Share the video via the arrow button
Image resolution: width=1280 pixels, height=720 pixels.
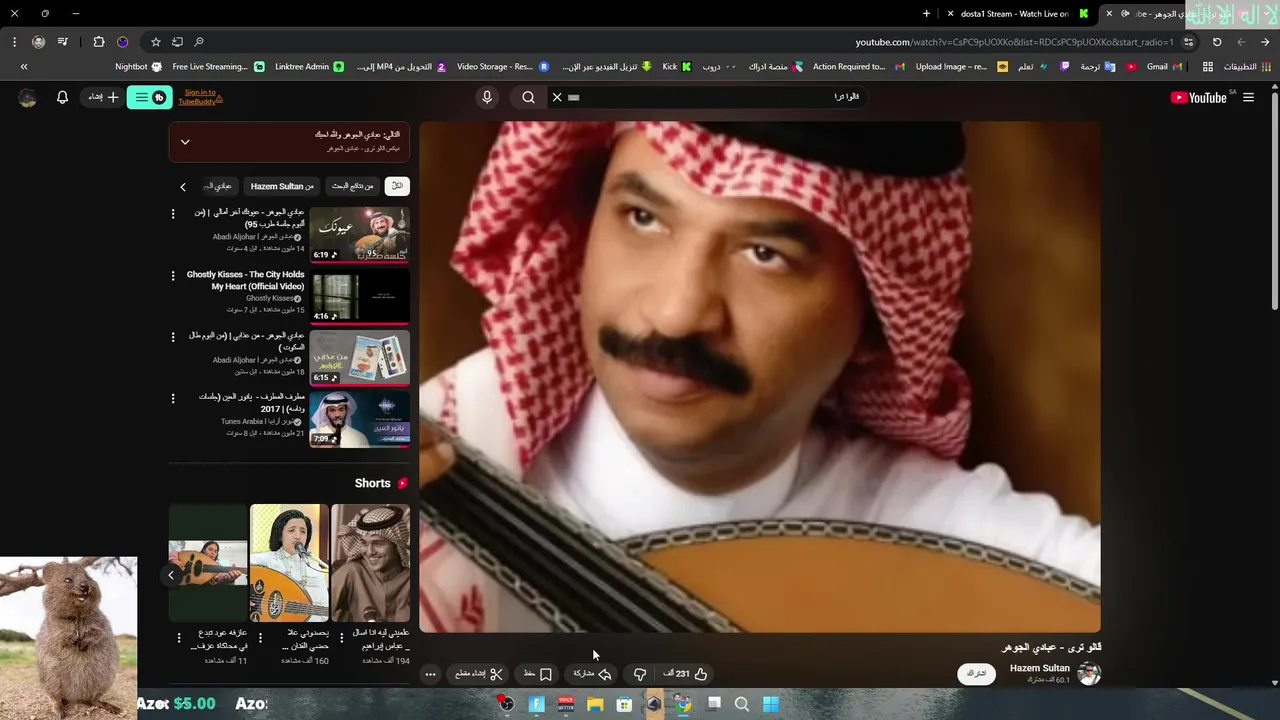pyautogui.click(x=592, y=674)
